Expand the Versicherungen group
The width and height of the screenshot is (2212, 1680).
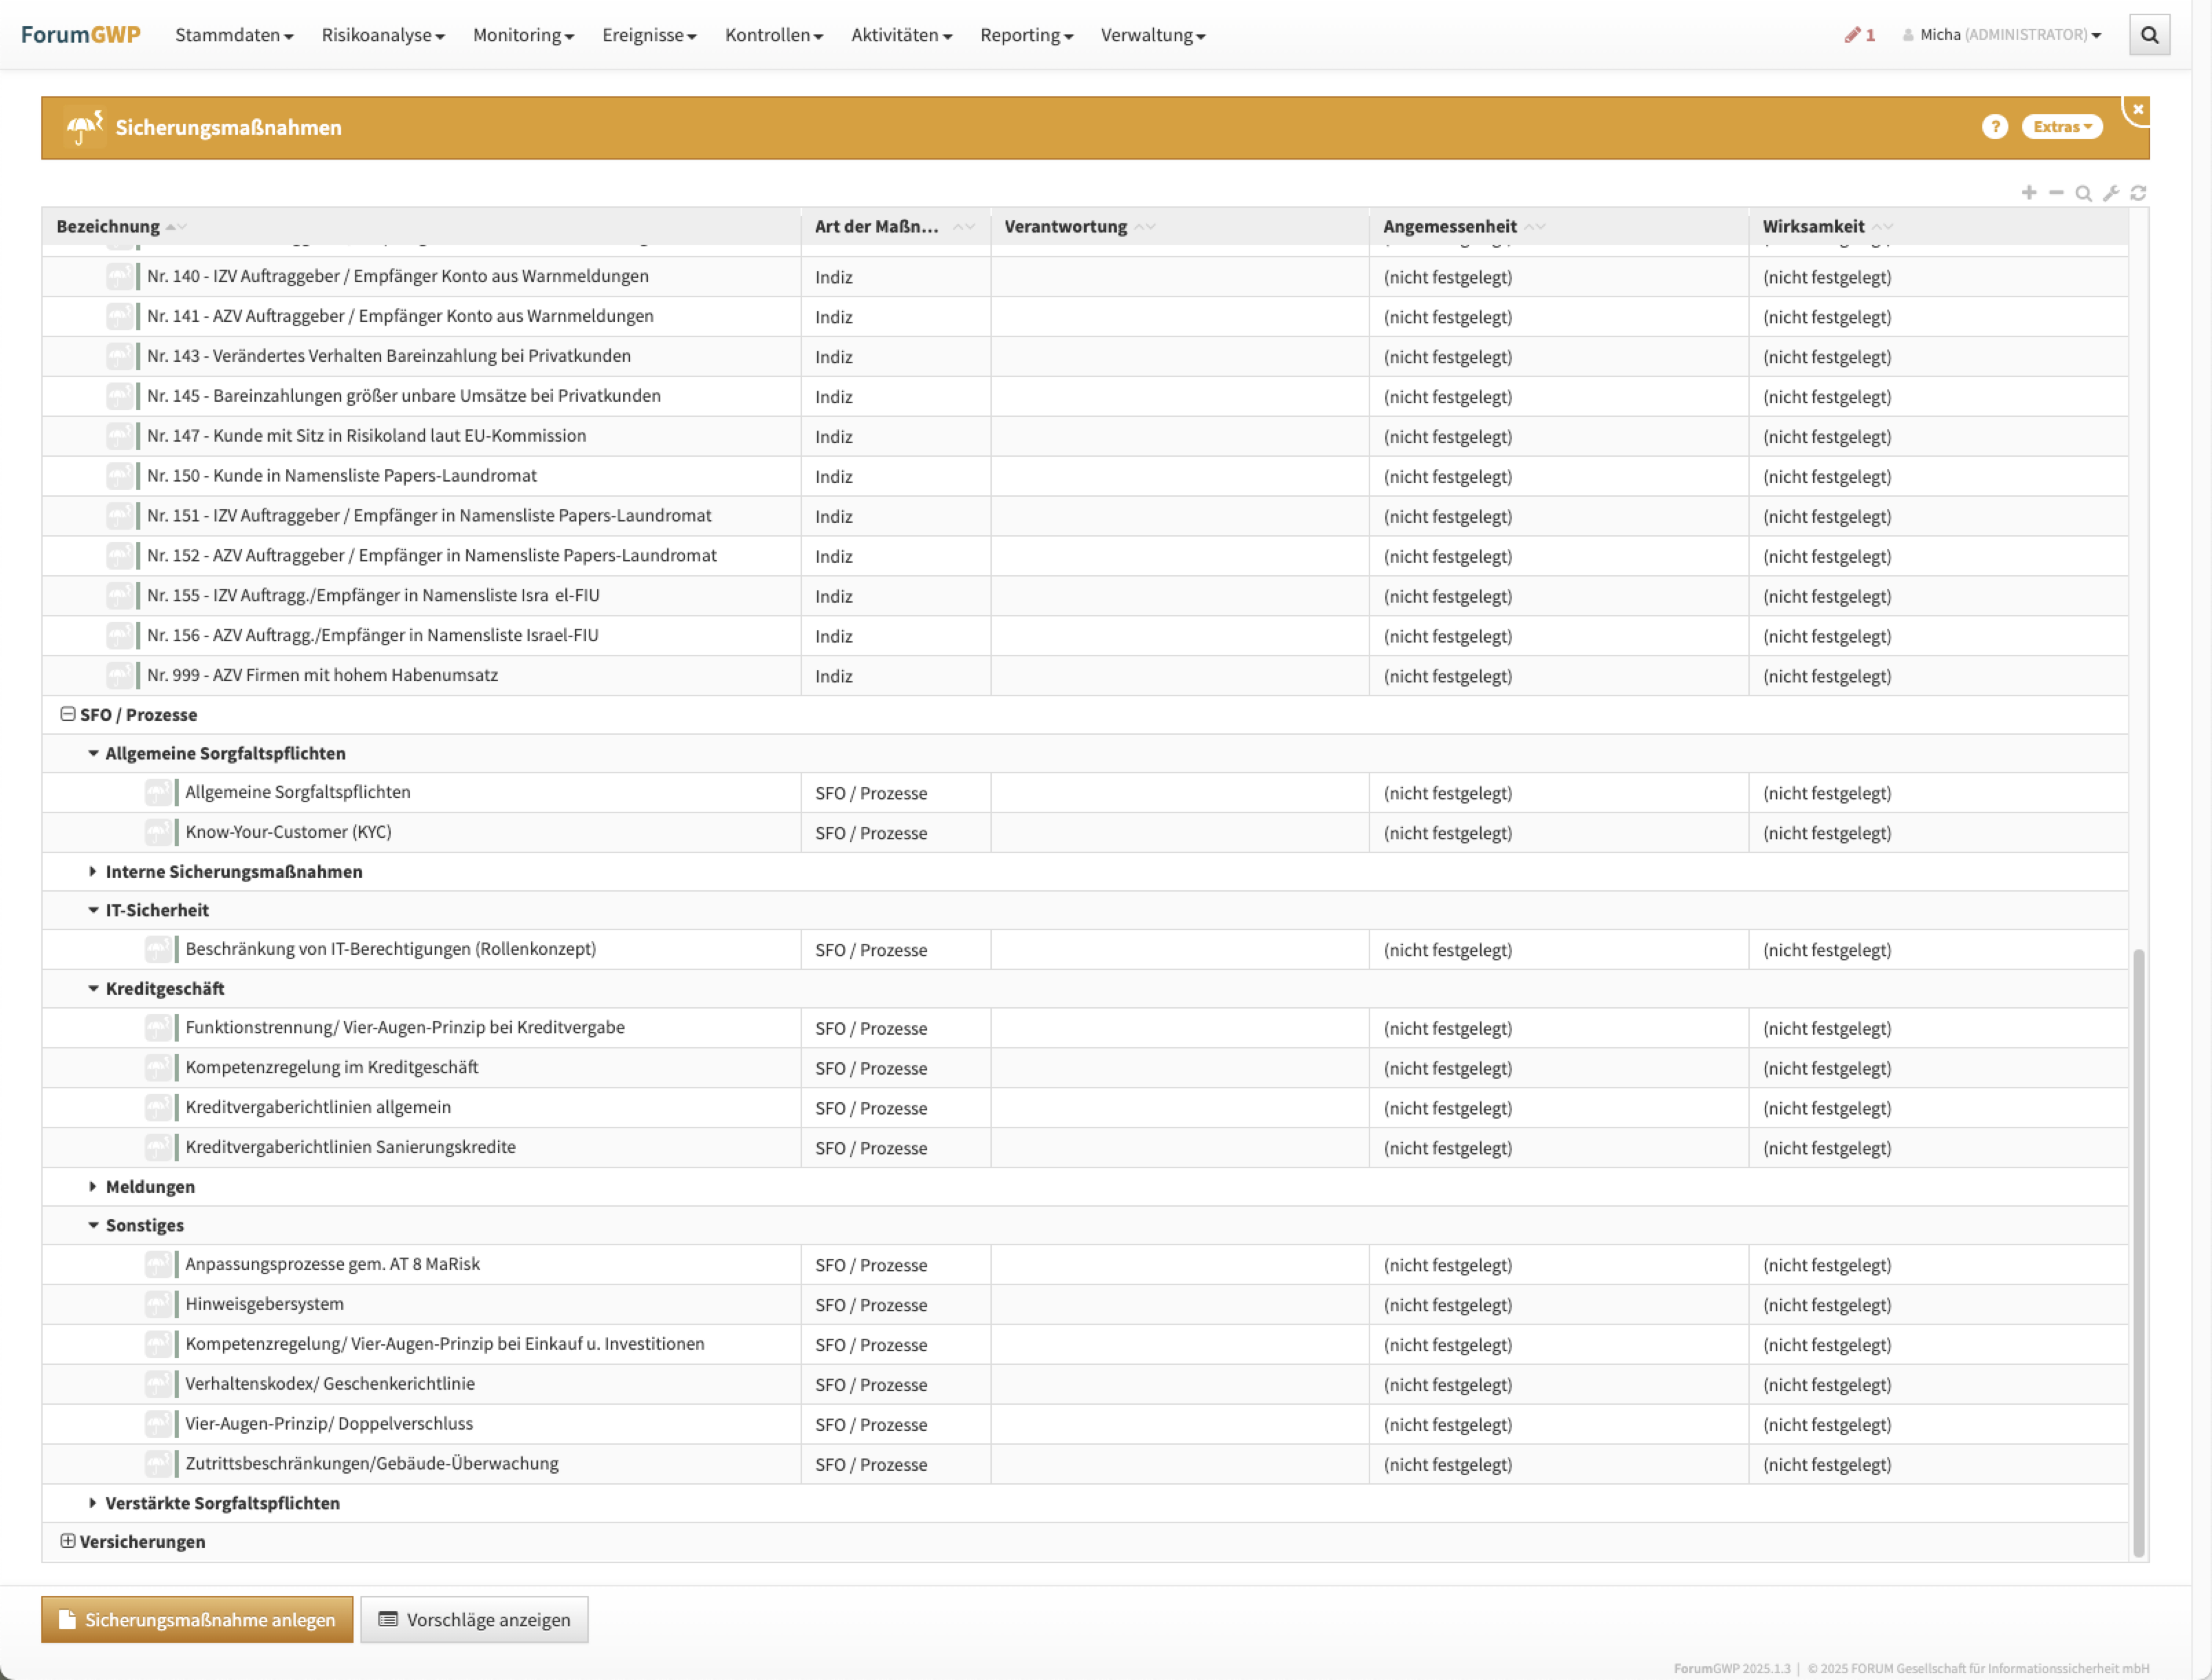pos(68,1541)
